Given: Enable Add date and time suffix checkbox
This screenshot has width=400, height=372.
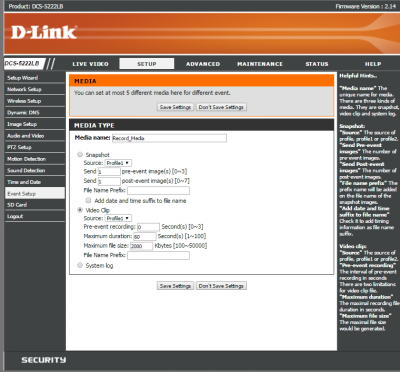Looking at the screenshot, I should pyautogui.click(x=88, y=200).
